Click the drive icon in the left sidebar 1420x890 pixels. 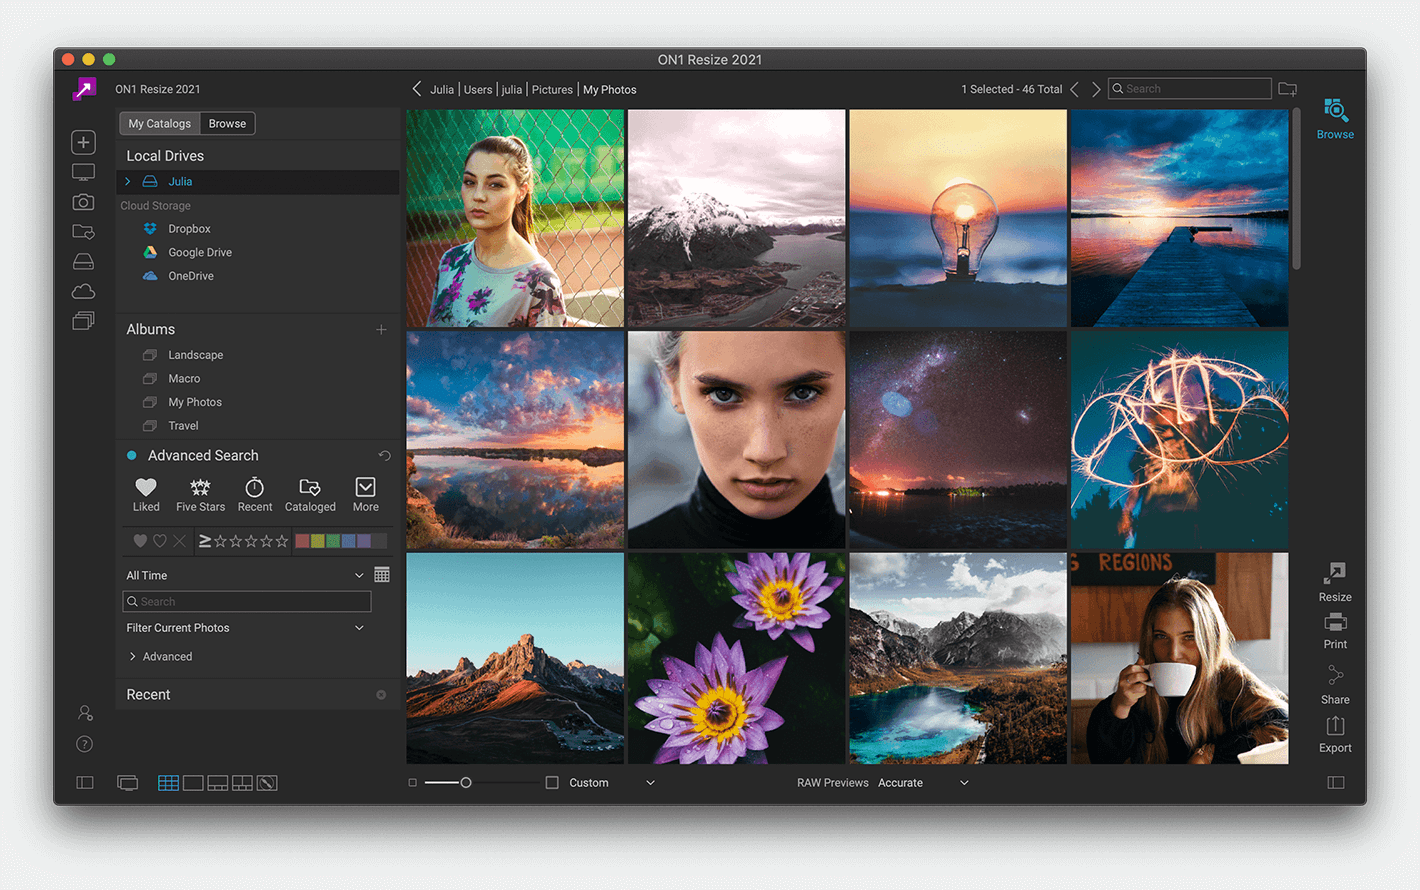click(84, 261)
